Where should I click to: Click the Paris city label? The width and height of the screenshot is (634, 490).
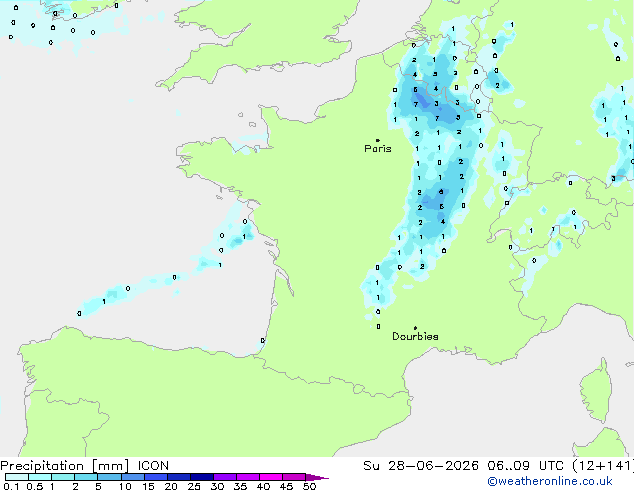pyautogui.click(x=378, y=148)
